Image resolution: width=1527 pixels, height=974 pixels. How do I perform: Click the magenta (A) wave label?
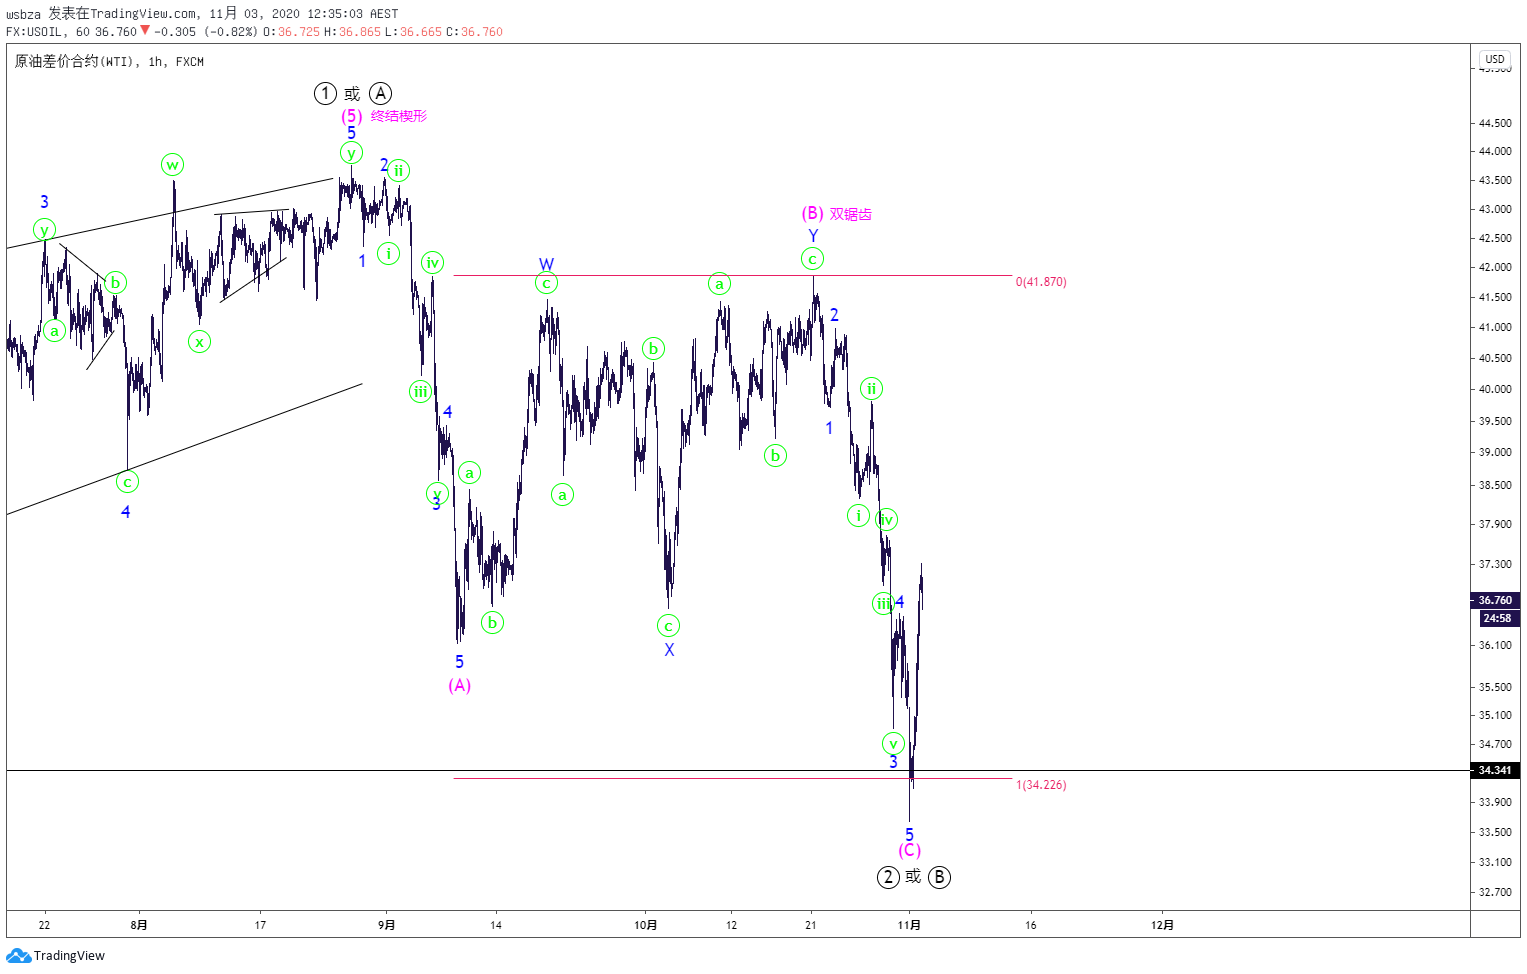point(459,686)
